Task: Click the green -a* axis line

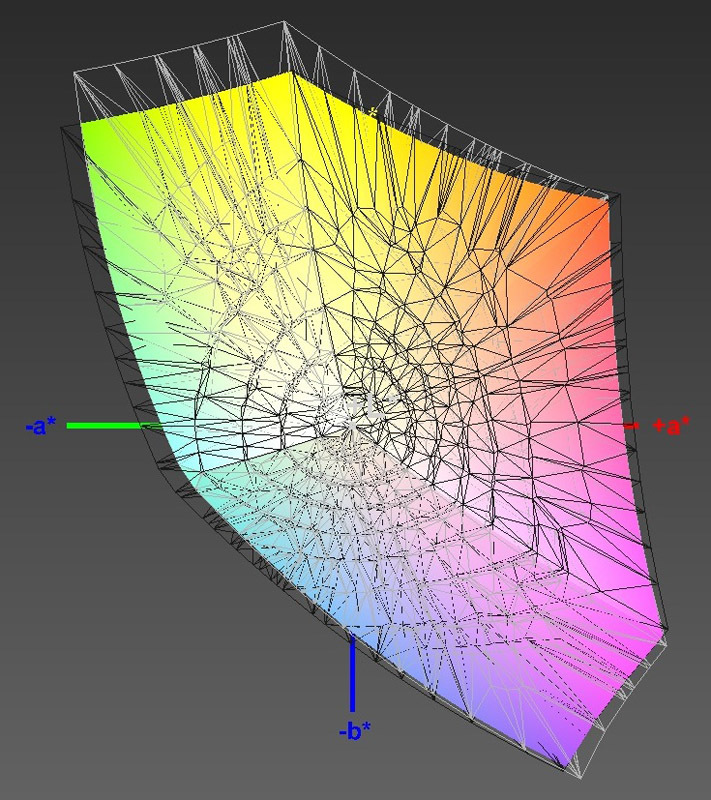Action: (x=115, y=426)
